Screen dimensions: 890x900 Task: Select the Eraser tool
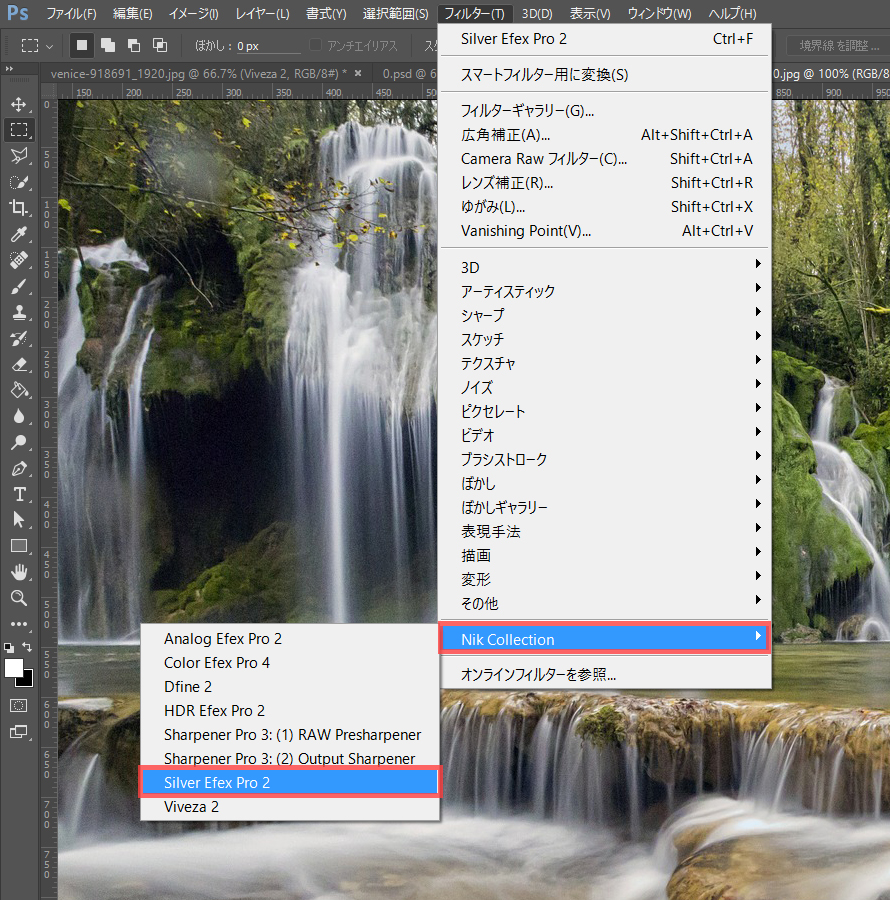click(x=19, y=364)
